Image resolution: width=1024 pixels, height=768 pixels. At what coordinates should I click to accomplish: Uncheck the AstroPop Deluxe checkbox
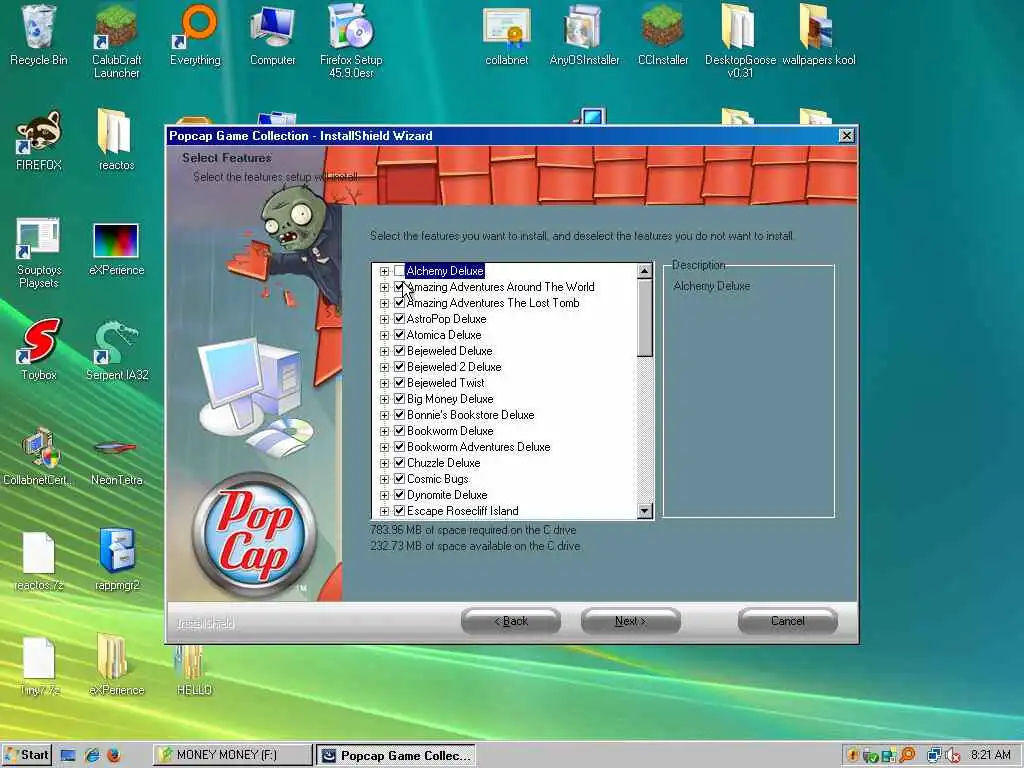pyautogui.click(x=400, y=319)
